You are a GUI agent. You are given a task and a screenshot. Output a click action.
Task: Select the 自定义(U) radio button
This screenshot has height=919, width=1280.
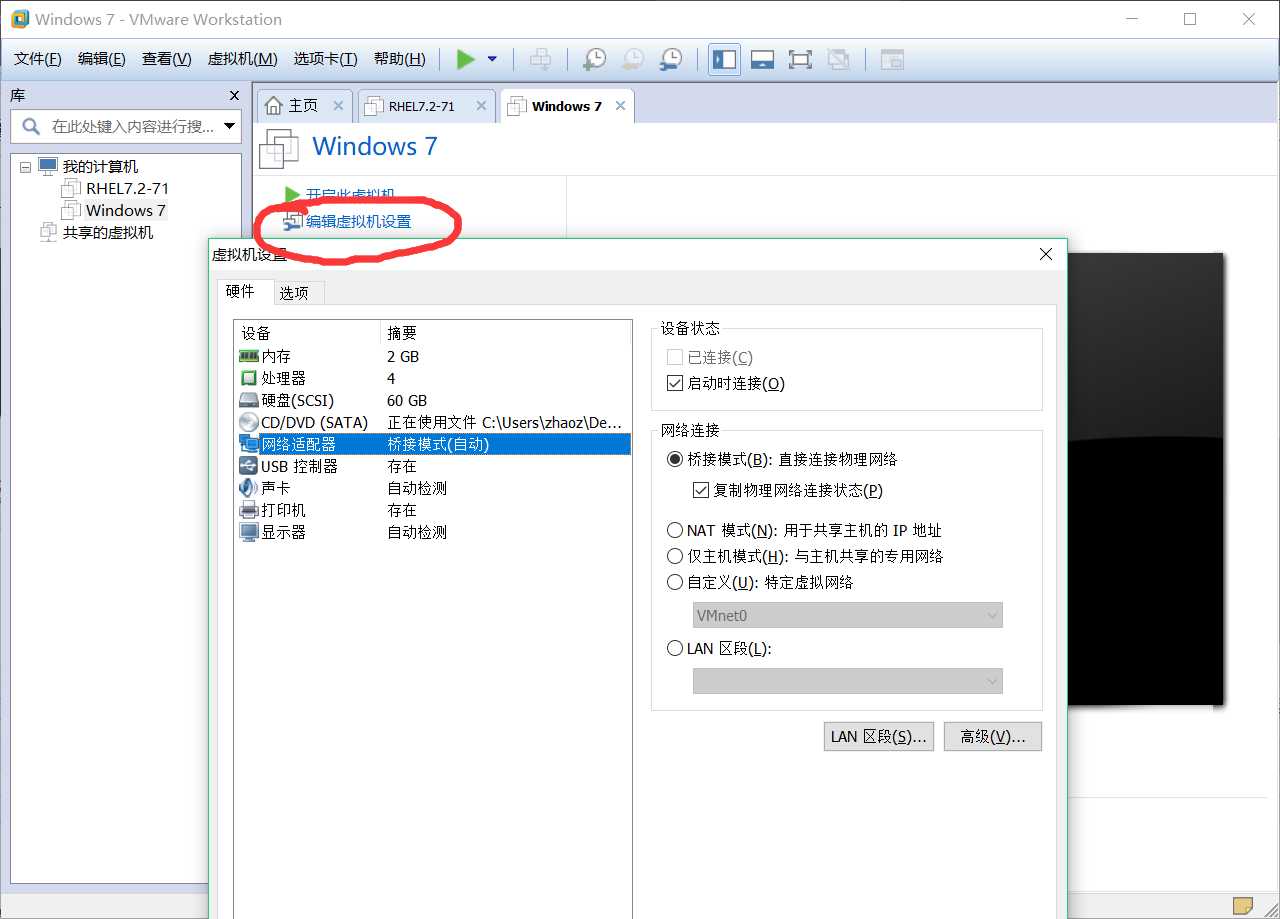pos(675,582)
